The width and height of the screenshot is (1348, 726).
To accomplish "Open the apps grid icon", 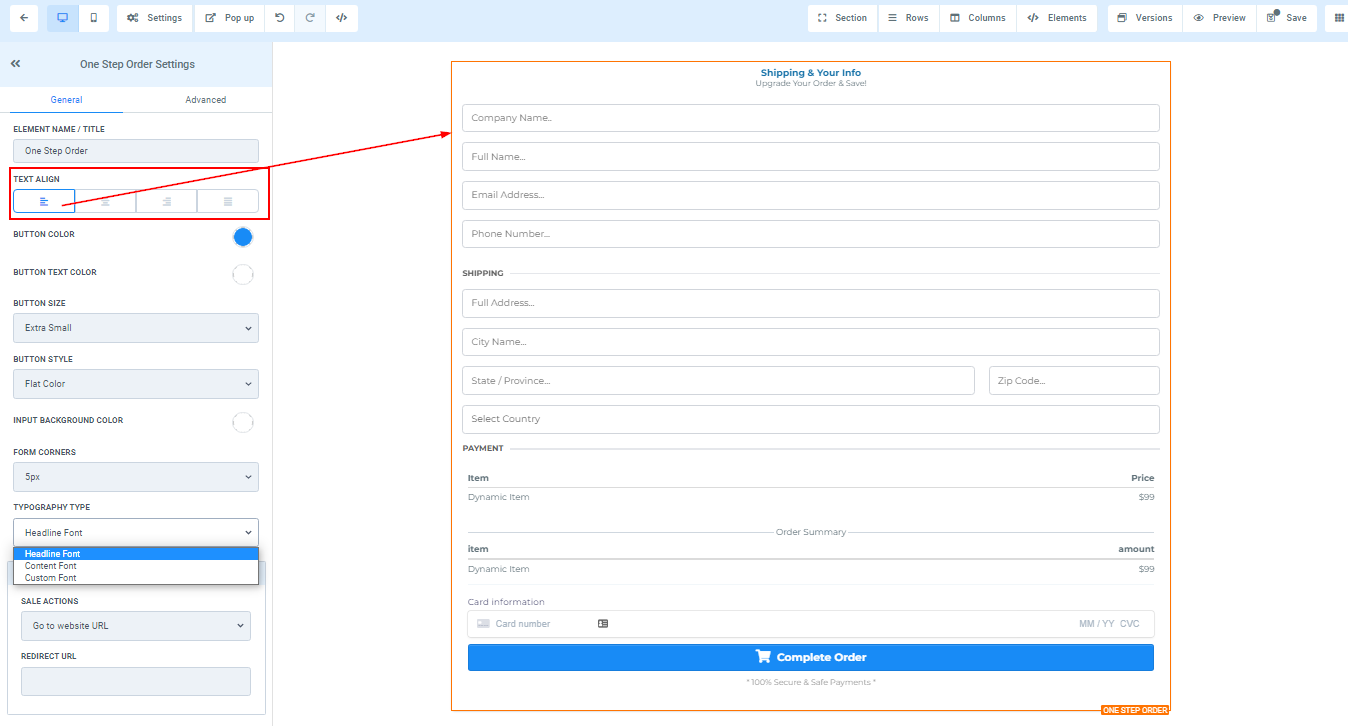I will [x=1339, y=18].
